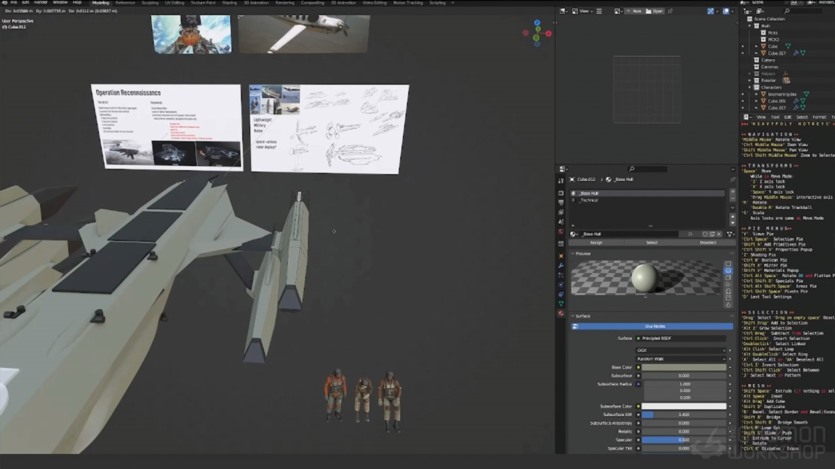Open the View Layer properties tab

[x=561, y=212]
